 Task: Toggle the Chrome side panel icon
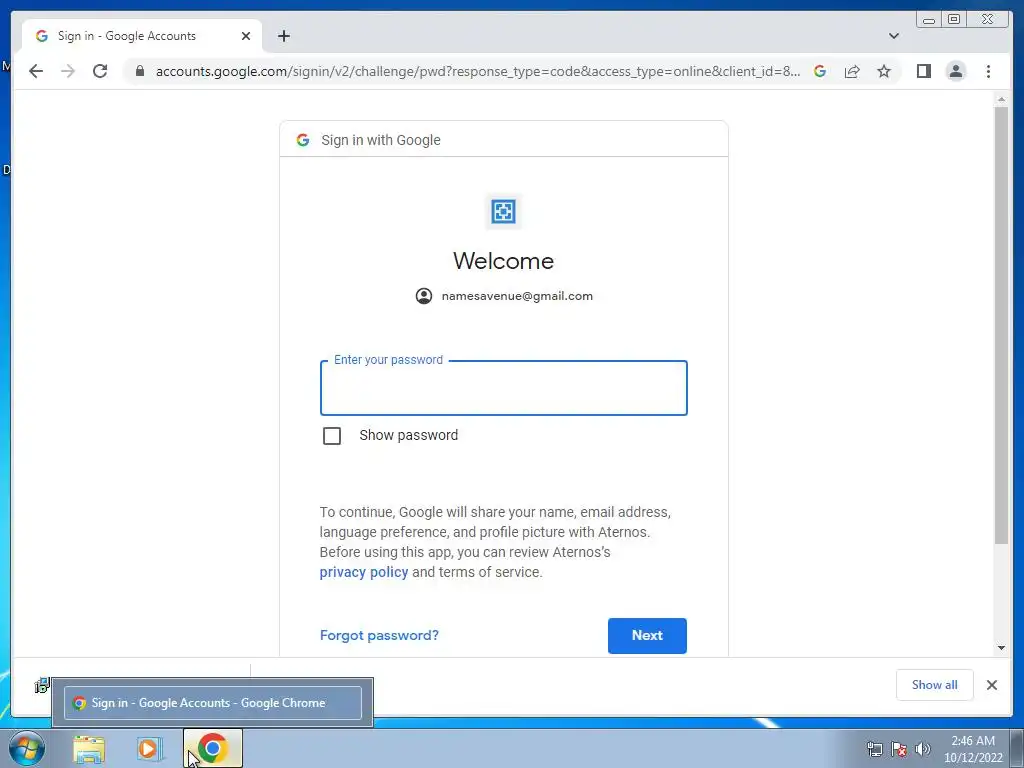923,71
